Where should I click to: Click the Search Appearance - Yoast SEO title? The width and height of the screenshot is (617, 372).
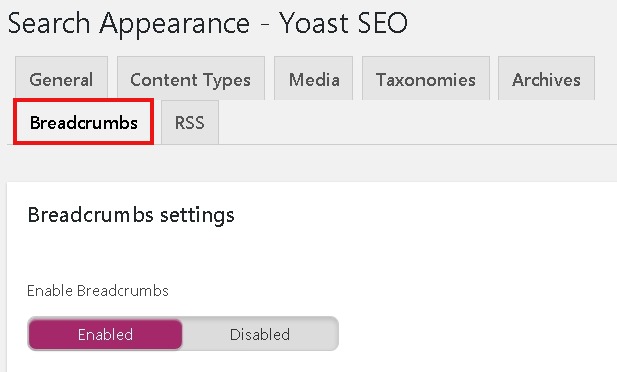click(x=207, y=23)
